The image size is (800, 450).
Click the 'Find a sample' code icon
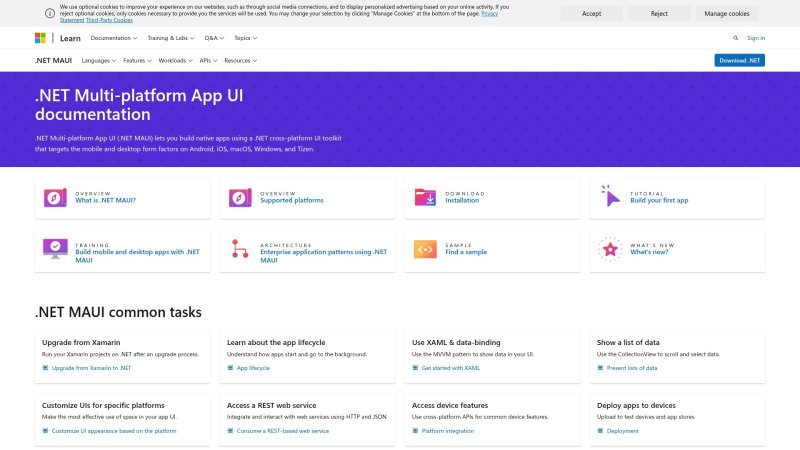pos(425,249)
